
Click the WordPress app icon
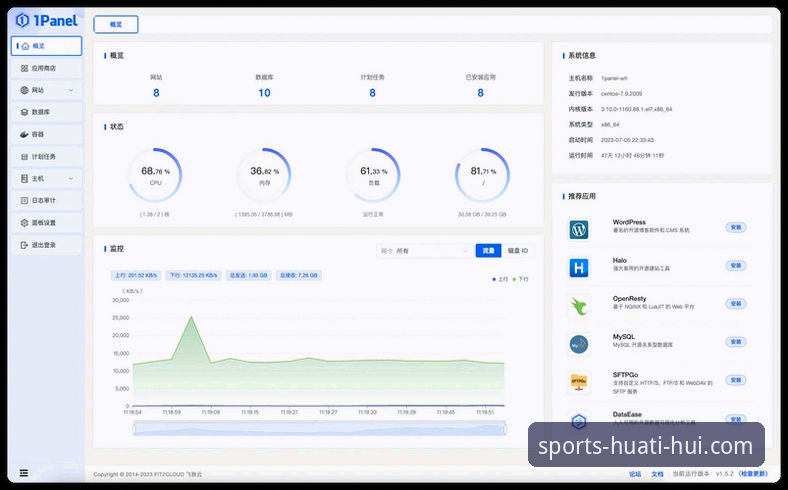pos(578,229)
